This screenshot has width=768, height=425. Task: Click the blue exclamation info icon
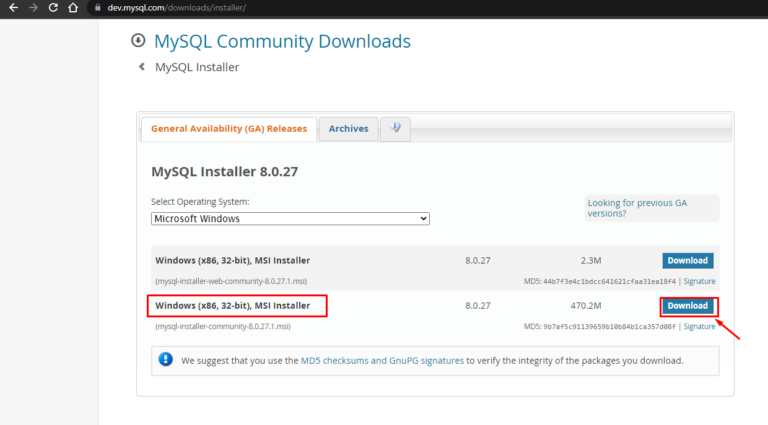coord(166,359)
